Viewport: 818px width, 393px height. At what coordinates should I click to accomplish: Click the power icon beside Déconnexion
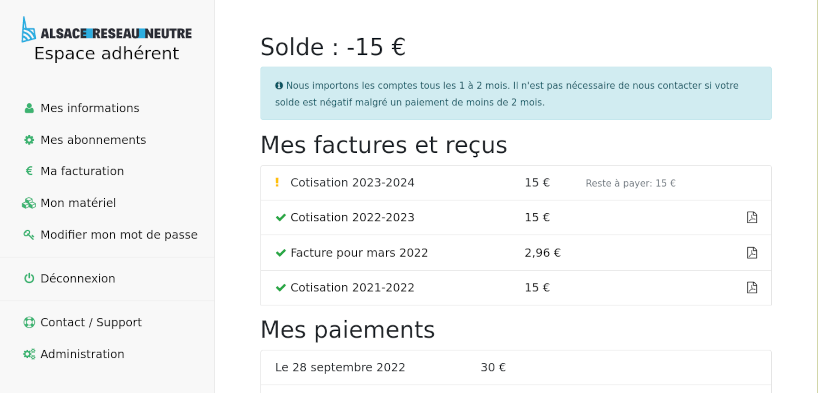29,278
